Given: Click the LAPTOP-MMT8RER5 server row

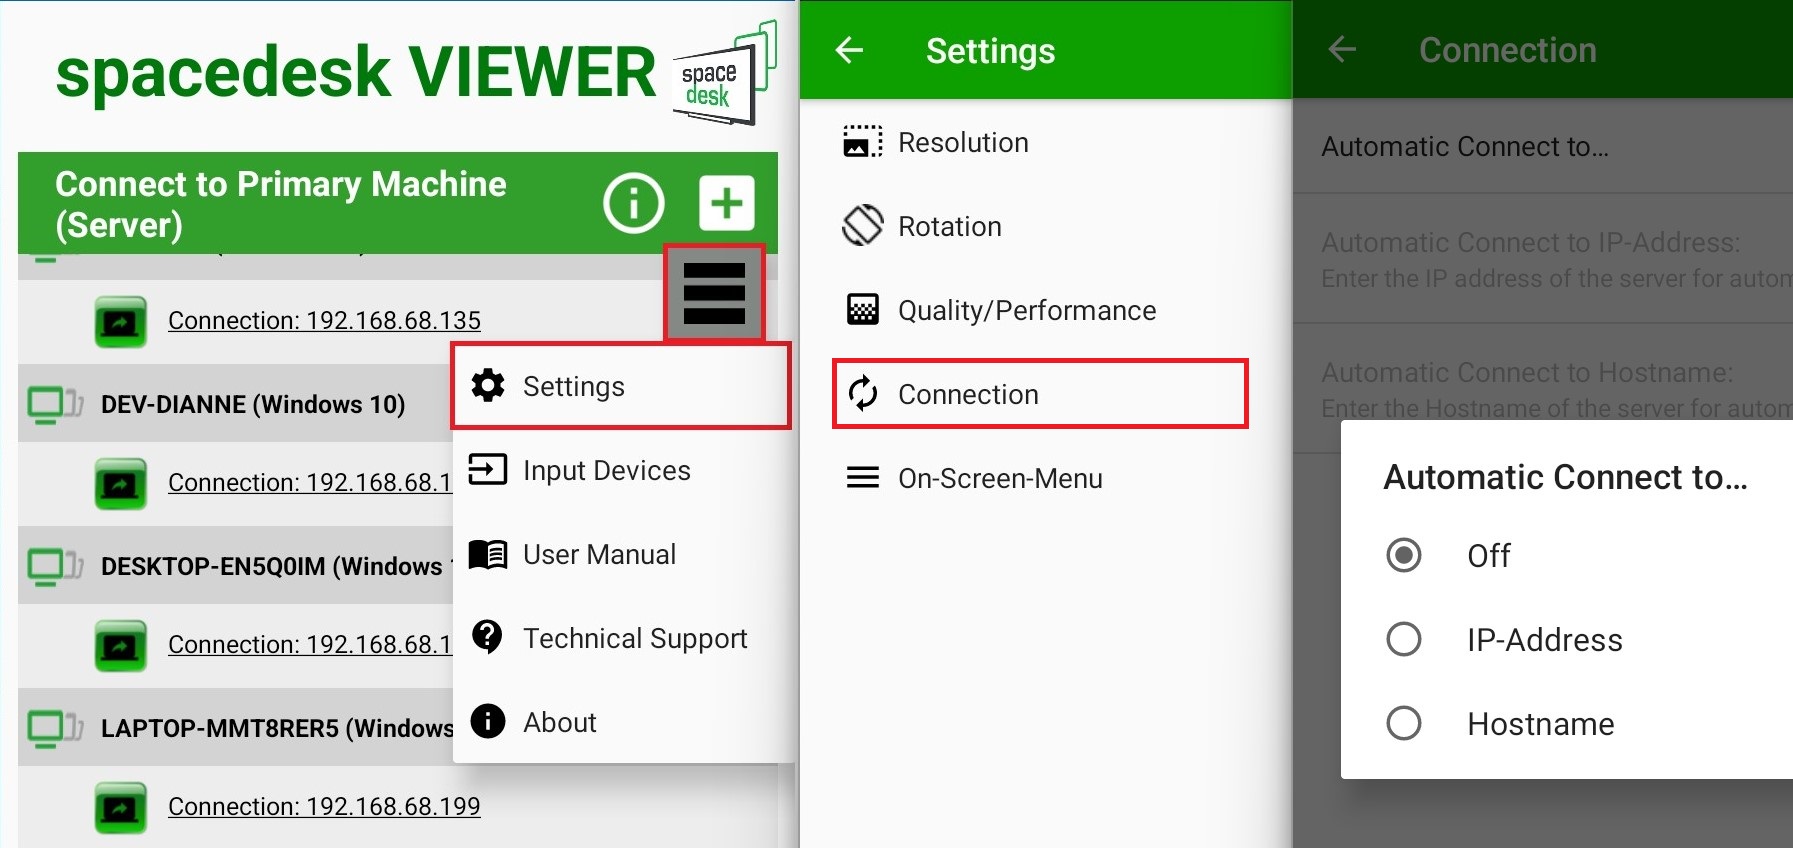Looking at the screenshot, I should pos(236,728).
